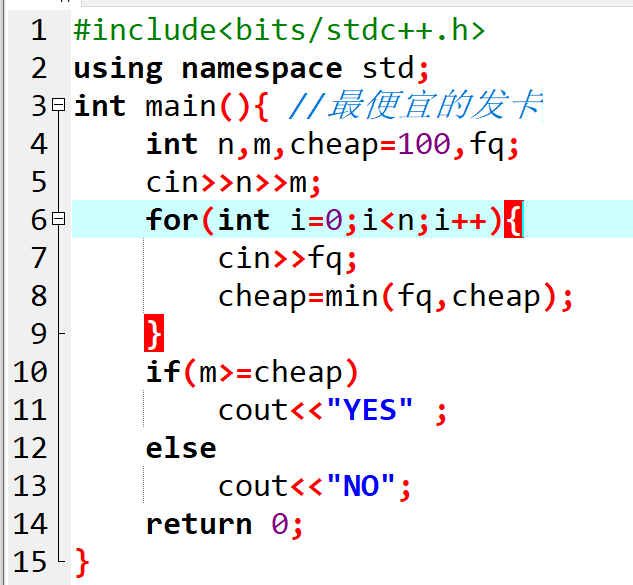633x585 pixels.
Task: Click the 'namespace' keyword on line 2
Action: point(262,69)
